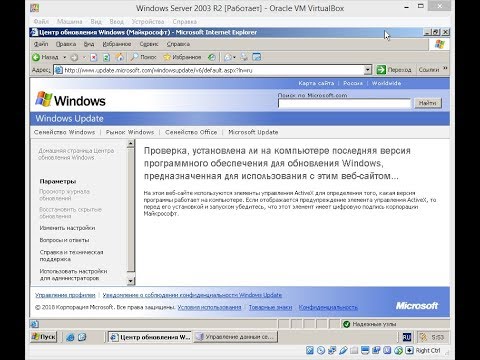
Task: Open the Рынок Windows tab link
Action: [130, 132]
